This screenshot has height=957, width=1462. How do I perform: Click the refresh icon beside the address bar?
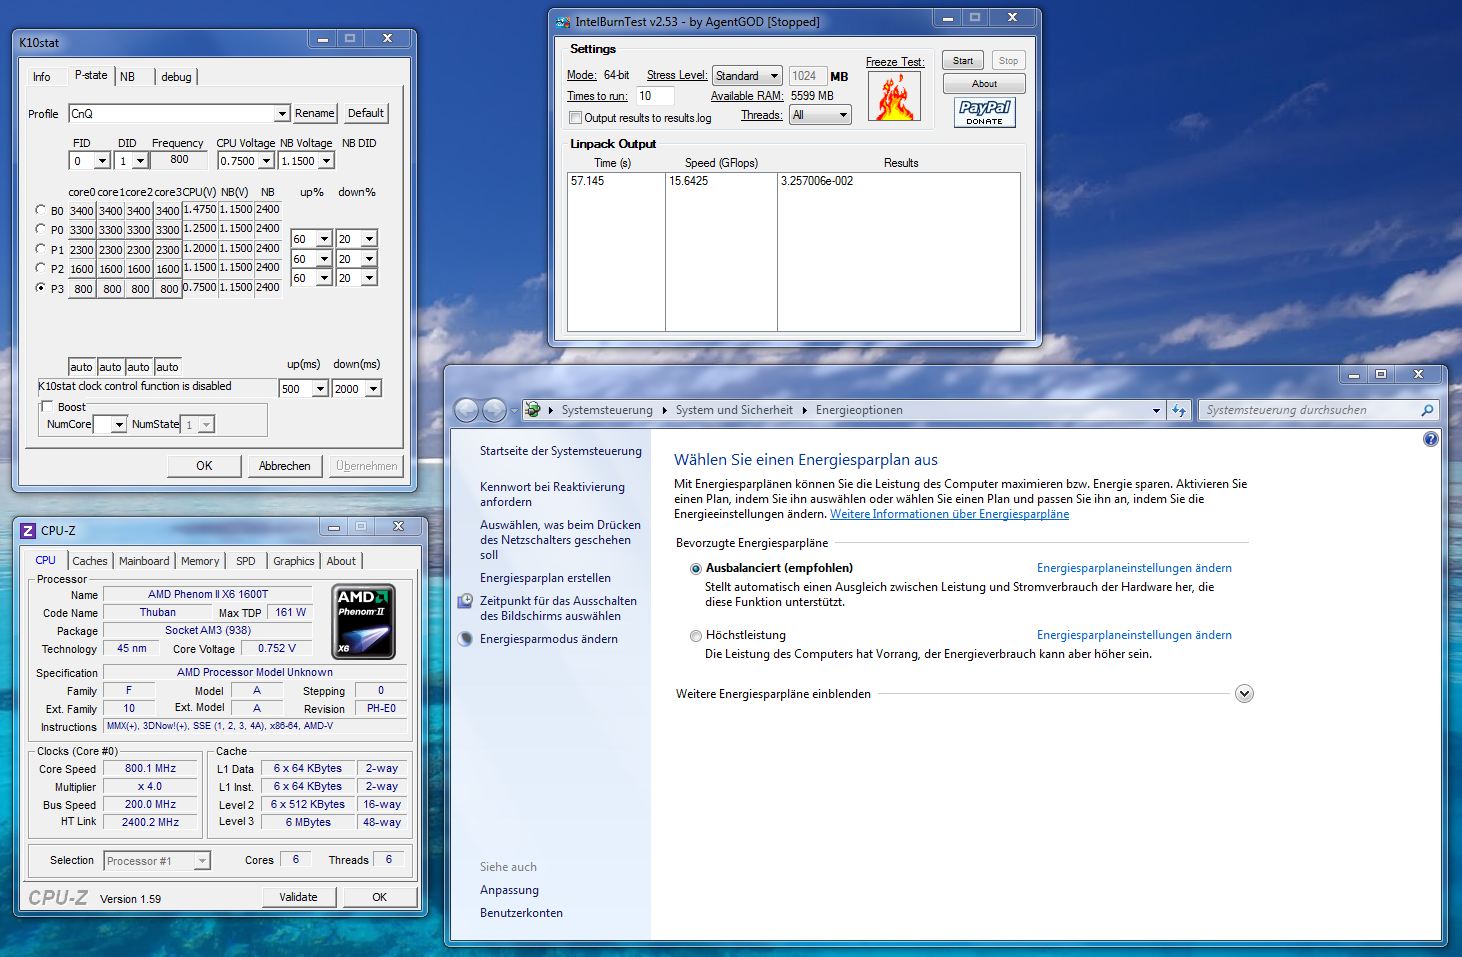1179,410
